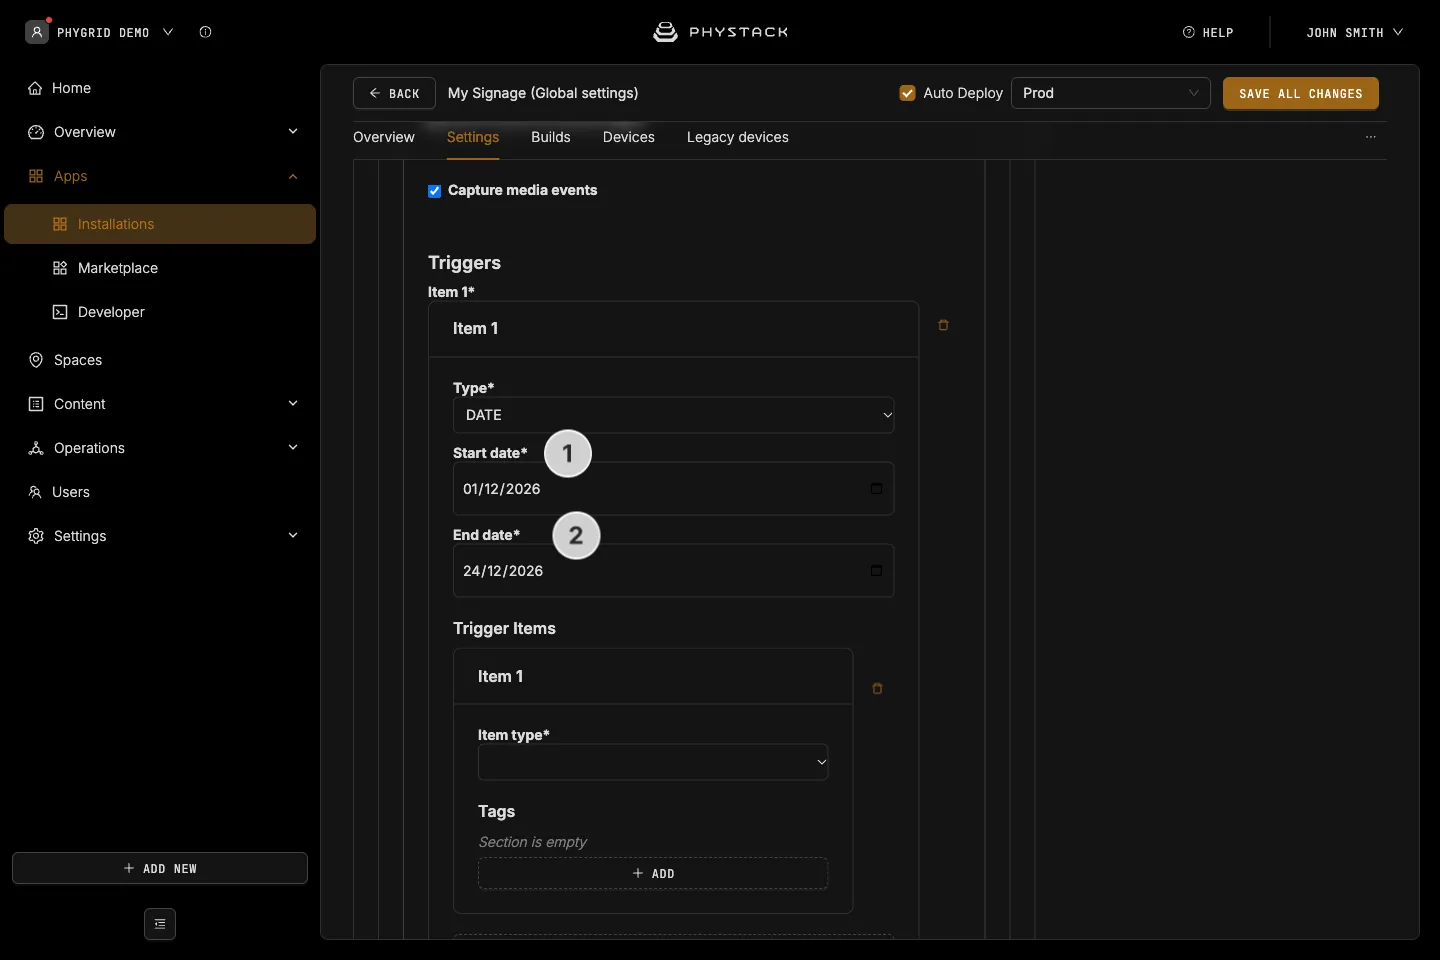
Task: Open the John Smith user menu
Action: coord(1354,32)
